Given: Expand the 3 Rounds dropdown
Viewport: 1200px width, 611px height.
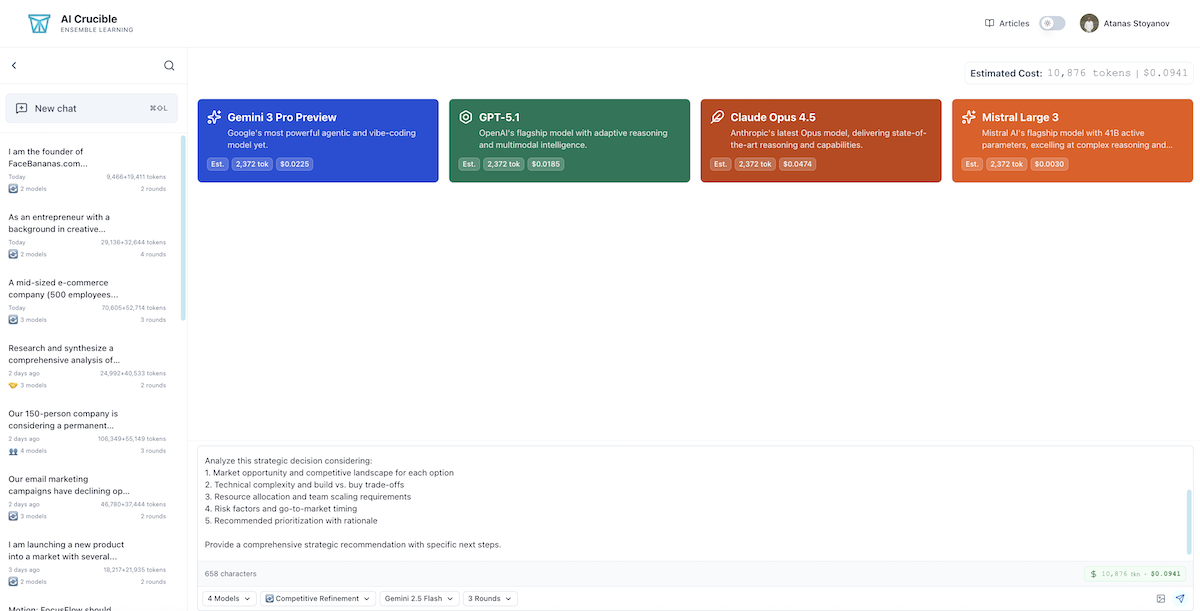Looking at the screenshot, I should coord(490,598).
